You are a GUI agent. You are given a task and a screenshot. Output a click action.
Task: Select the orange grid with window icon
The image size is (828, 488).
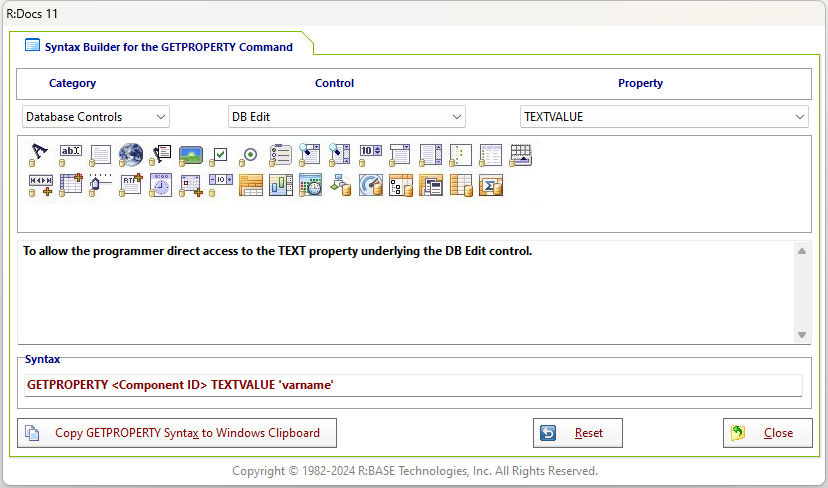pyautogui.click(x=431, y=185)
